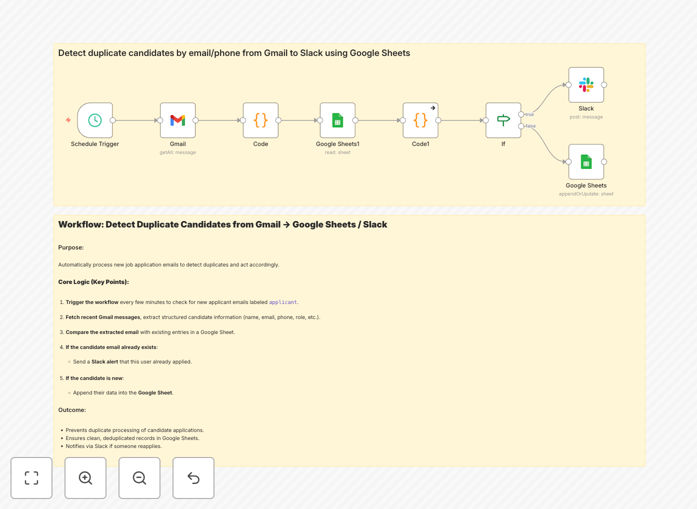Screen dimensions: 697x509
Task: Click the purple 'applicant' label text
Action: click(x=283, y=302)
